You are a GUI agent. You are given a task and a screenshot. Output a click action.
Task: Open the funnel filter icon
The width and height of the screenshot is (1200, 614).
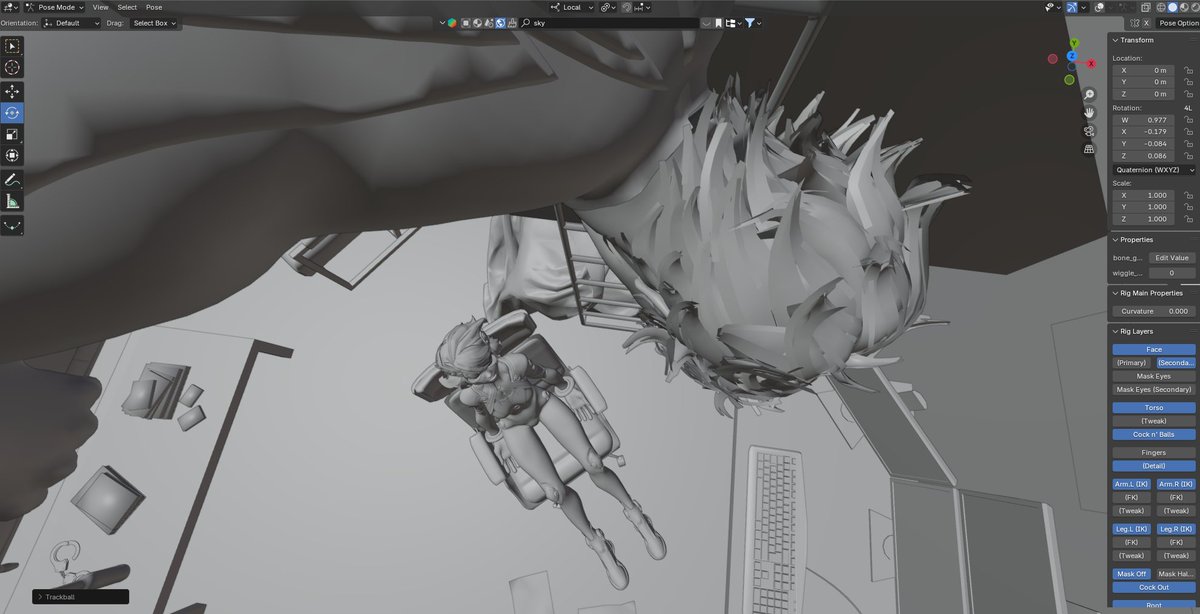pos(752,22)
